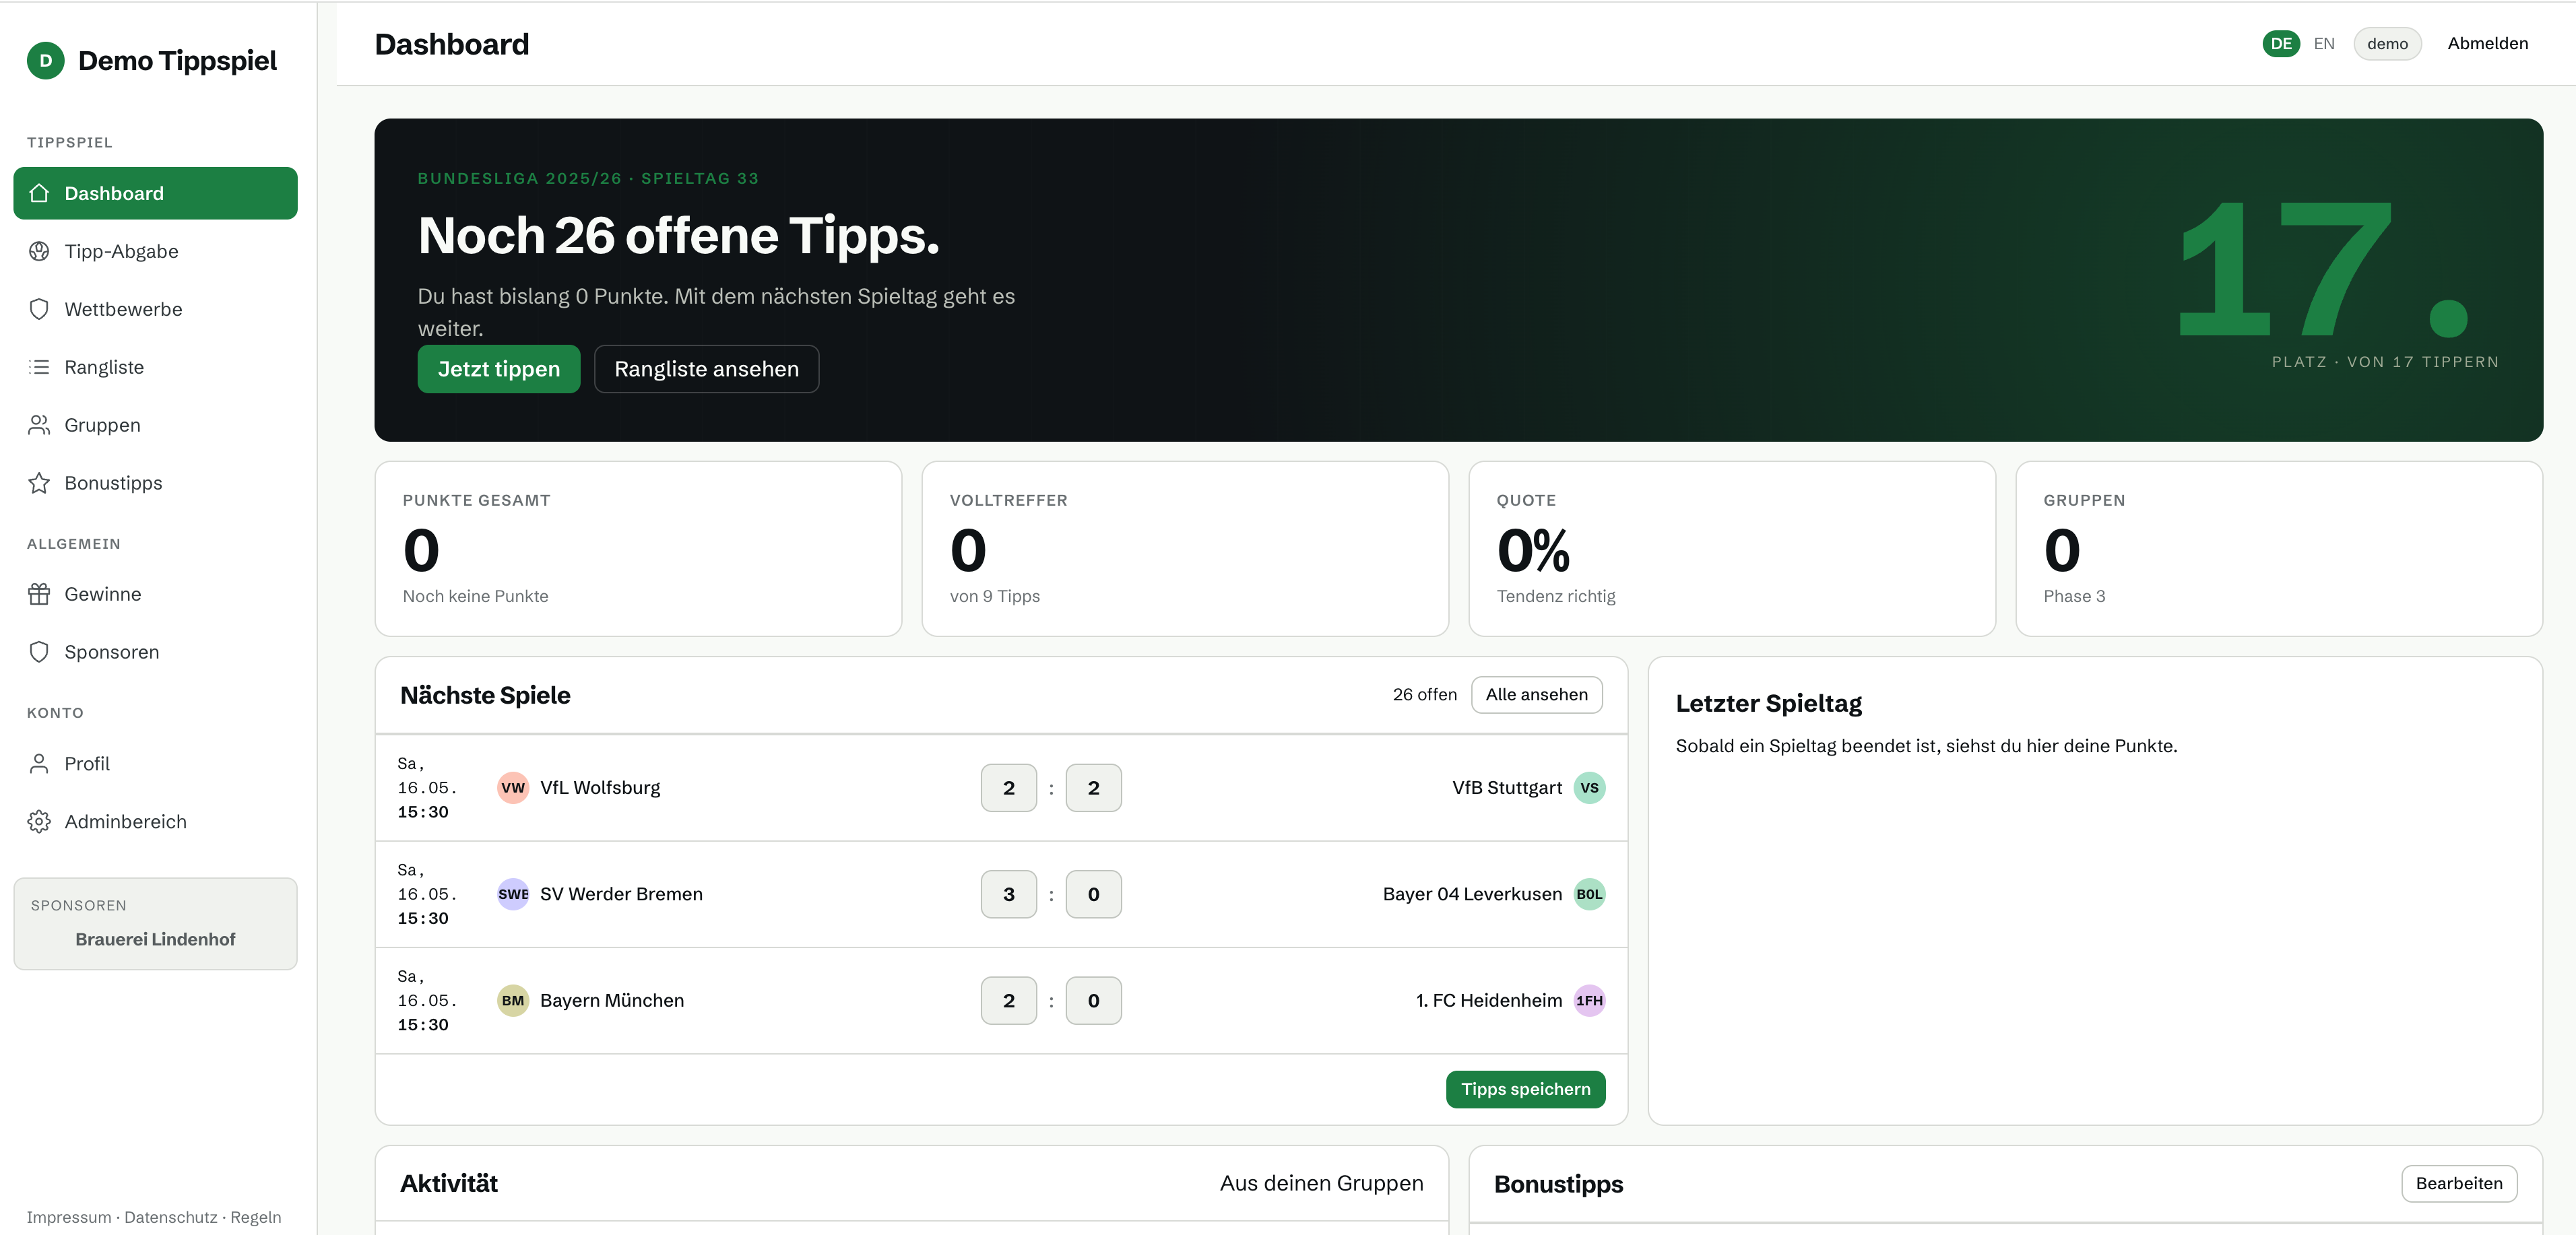Edit SV Werder Bremen home score field
This screenshot has height=1235, width=2576.
point(1008,894)
